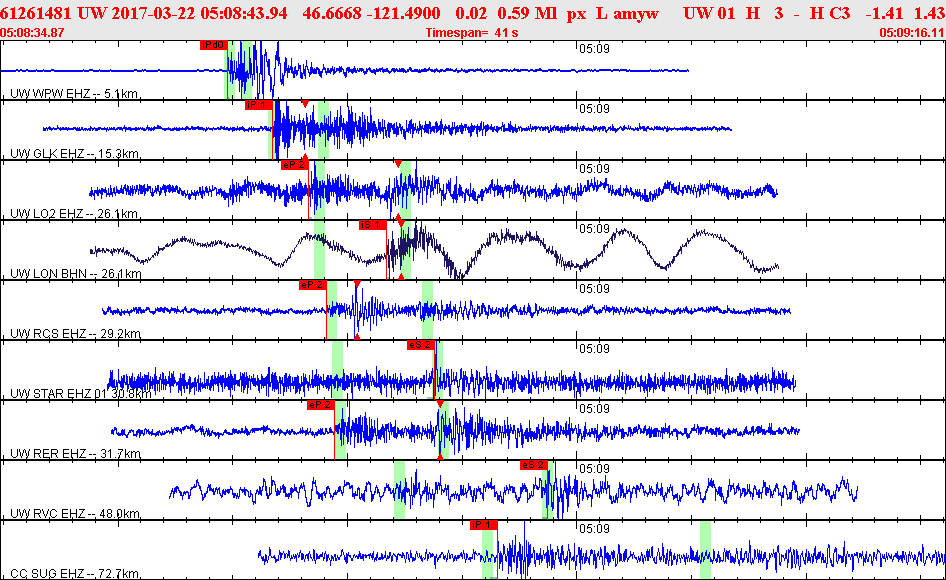Click the 05:09 tick label on SUG trace
946x580 pixels.
[x=594, y=529]
